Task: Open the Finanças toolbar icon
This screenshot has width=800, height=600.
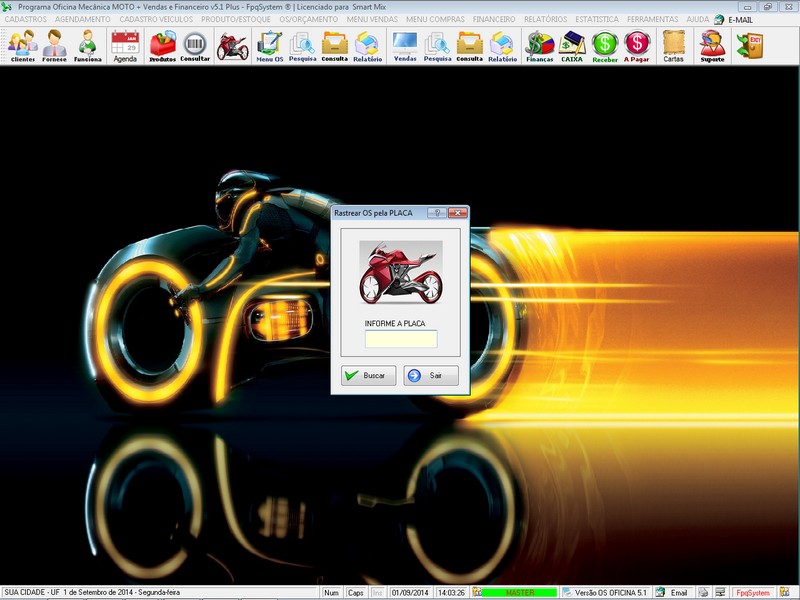Action: pyautogui.click(x=539, y=46)
